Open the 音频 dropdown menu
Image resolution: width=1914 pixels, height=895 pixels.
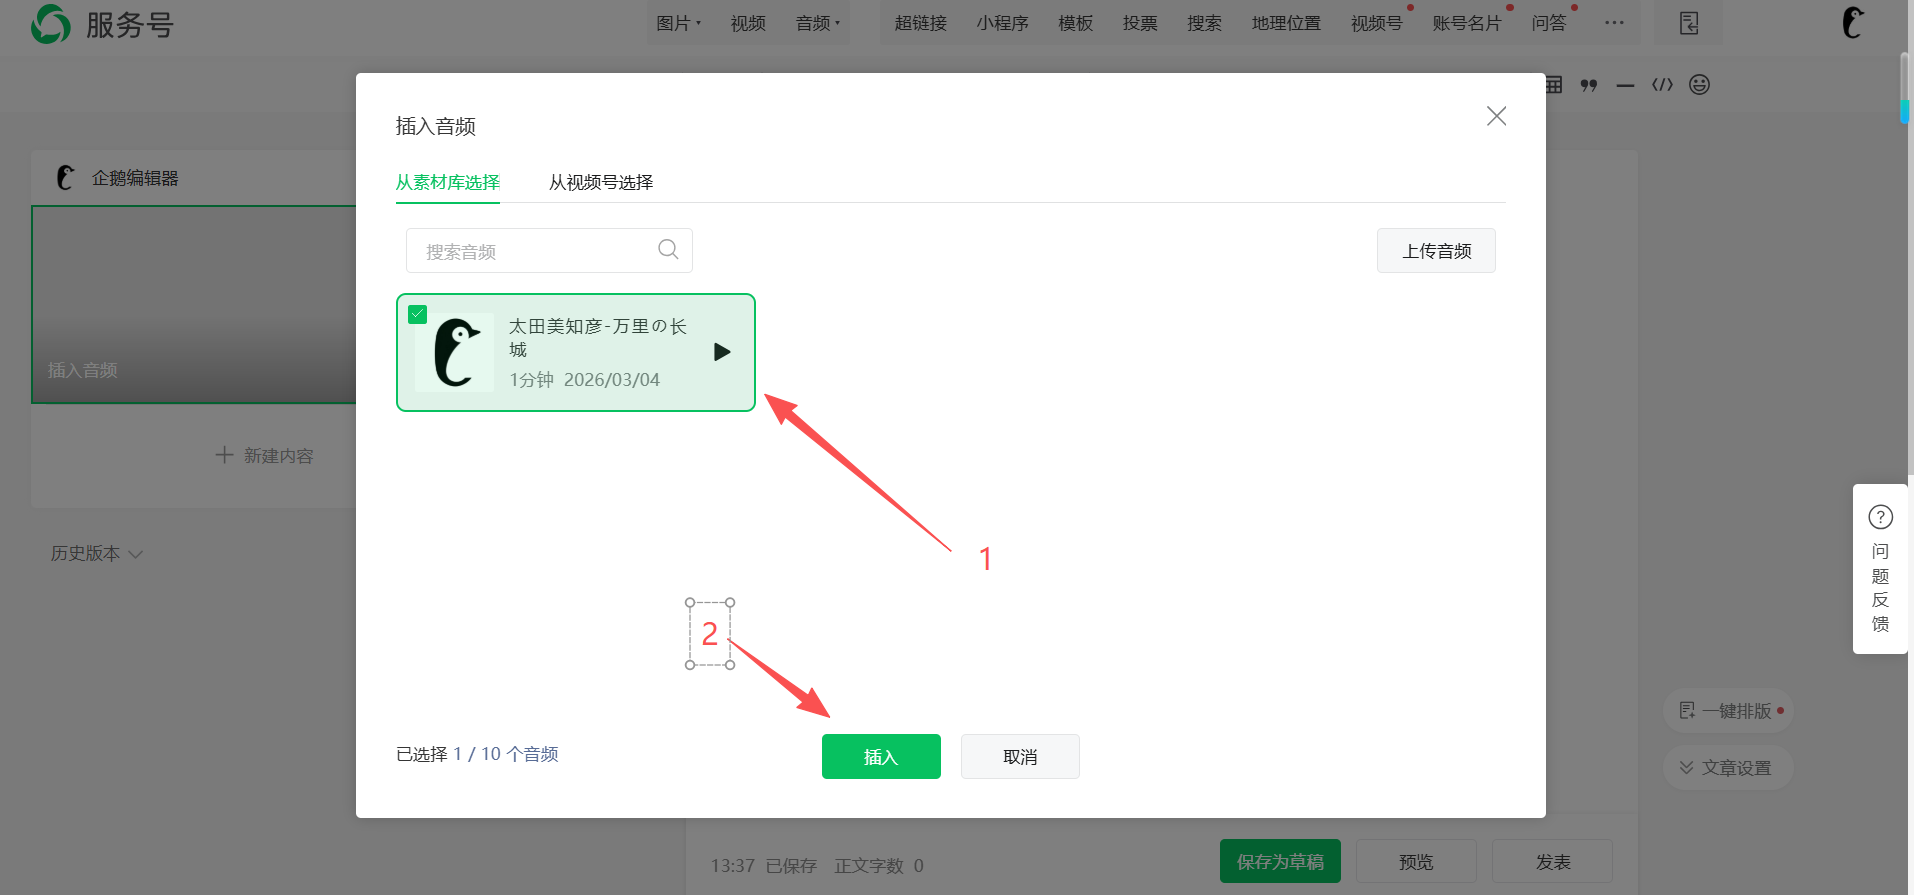(x=817, y=23)
